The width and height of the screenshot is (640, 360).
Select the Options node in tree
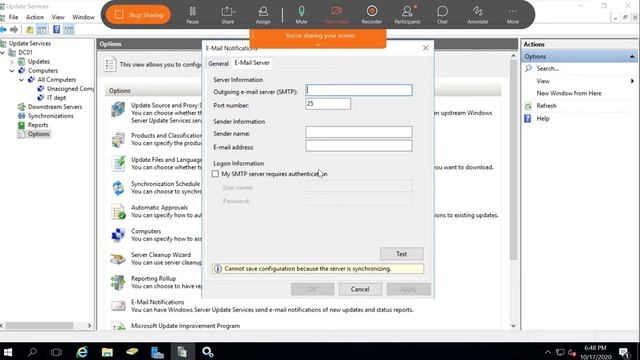pos(38,134)
